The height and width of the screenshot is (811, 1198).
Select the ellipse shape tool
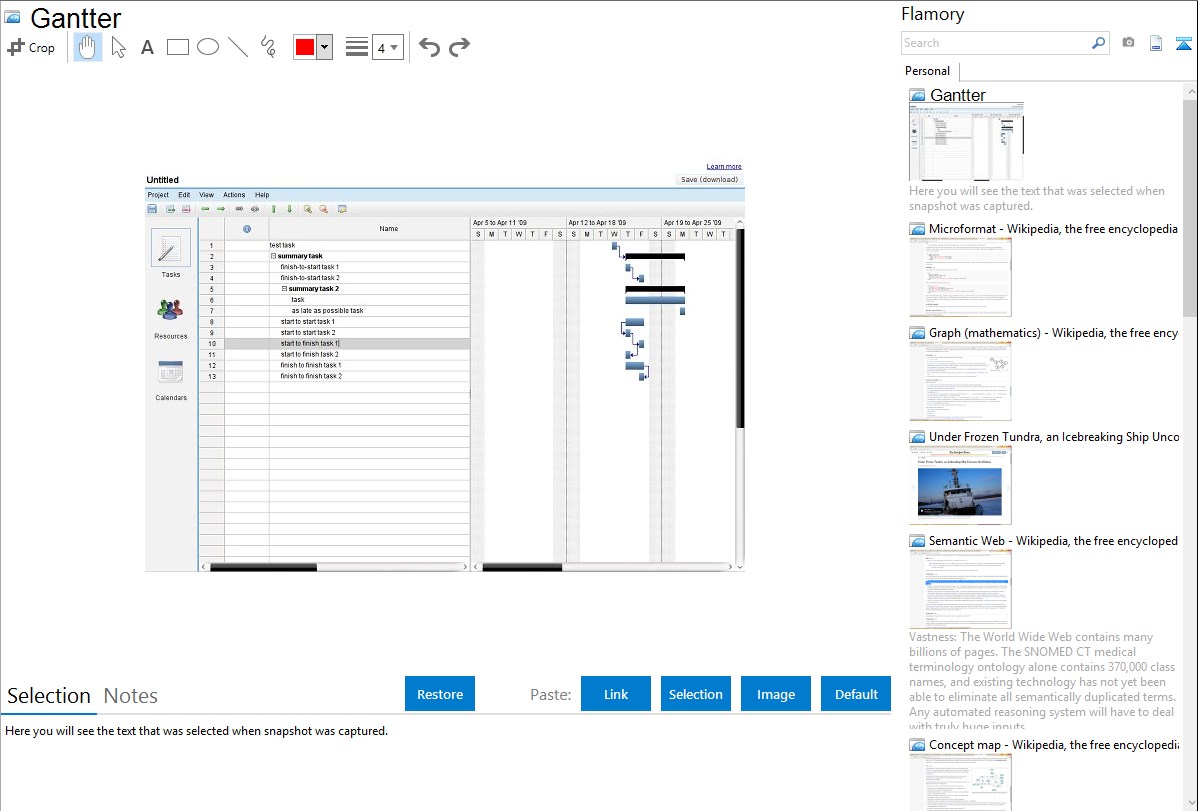click(208, 47)
